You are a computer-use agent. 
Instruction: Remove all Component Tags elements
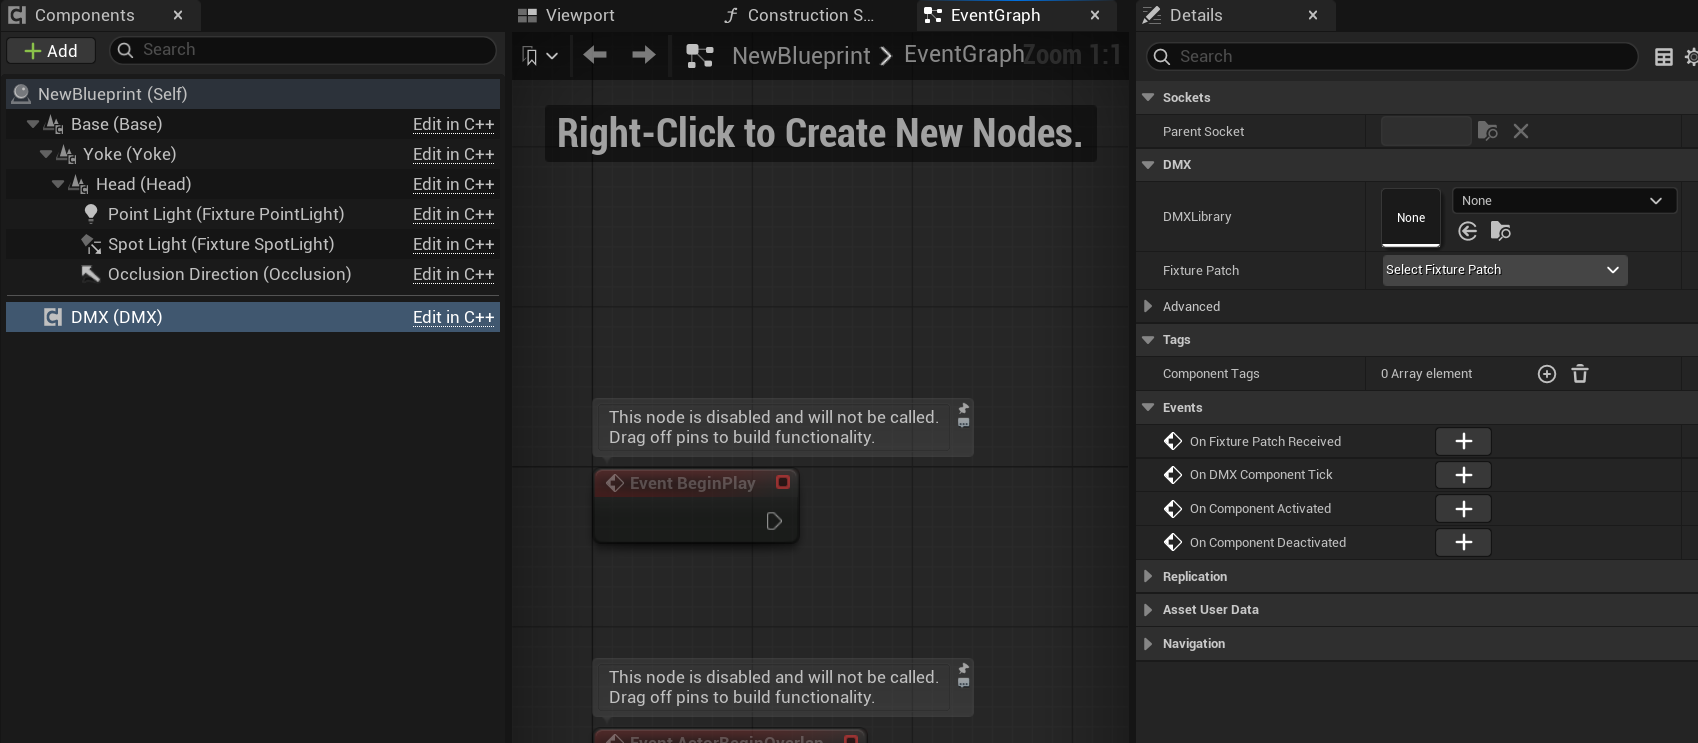coord(1580,374)
